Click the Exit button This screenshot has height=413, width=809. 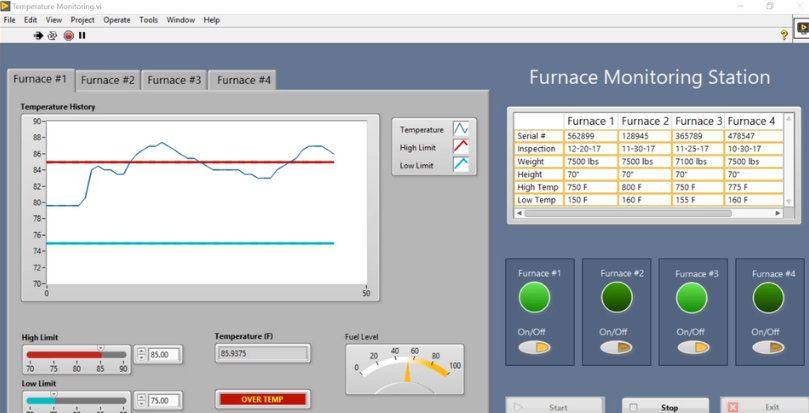[765, 406]
